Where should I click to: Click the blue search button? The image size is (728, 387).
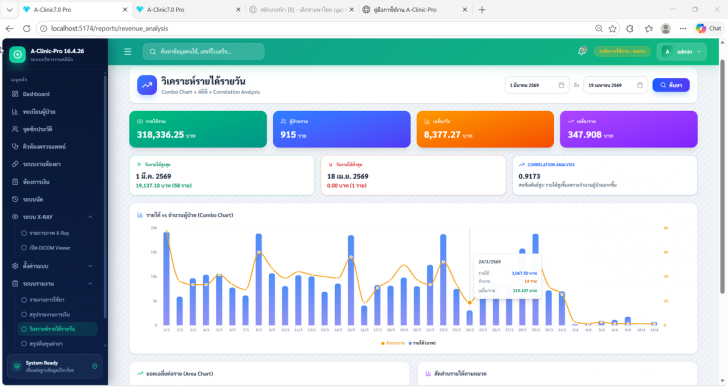671,85
